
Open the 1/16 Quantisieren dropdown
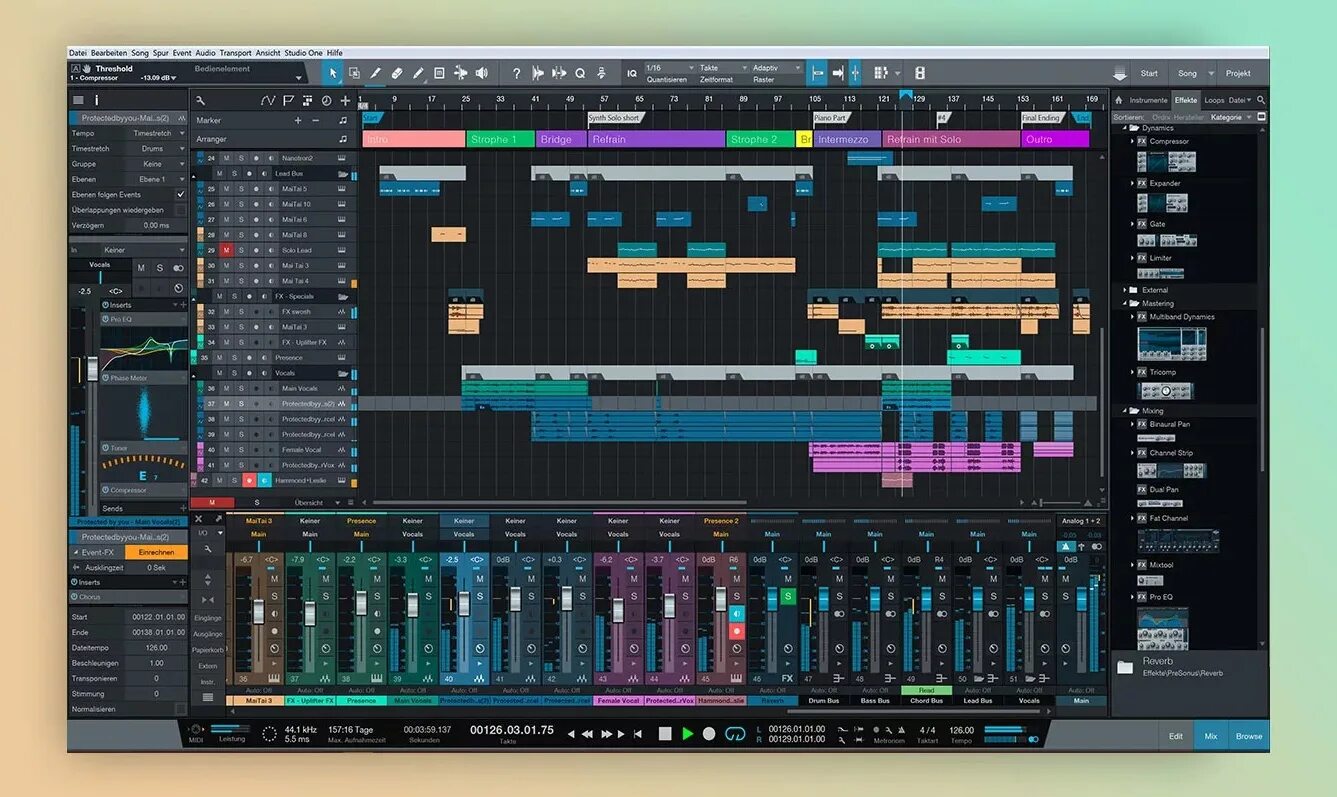pyautogui.click(x=668, y=68)
